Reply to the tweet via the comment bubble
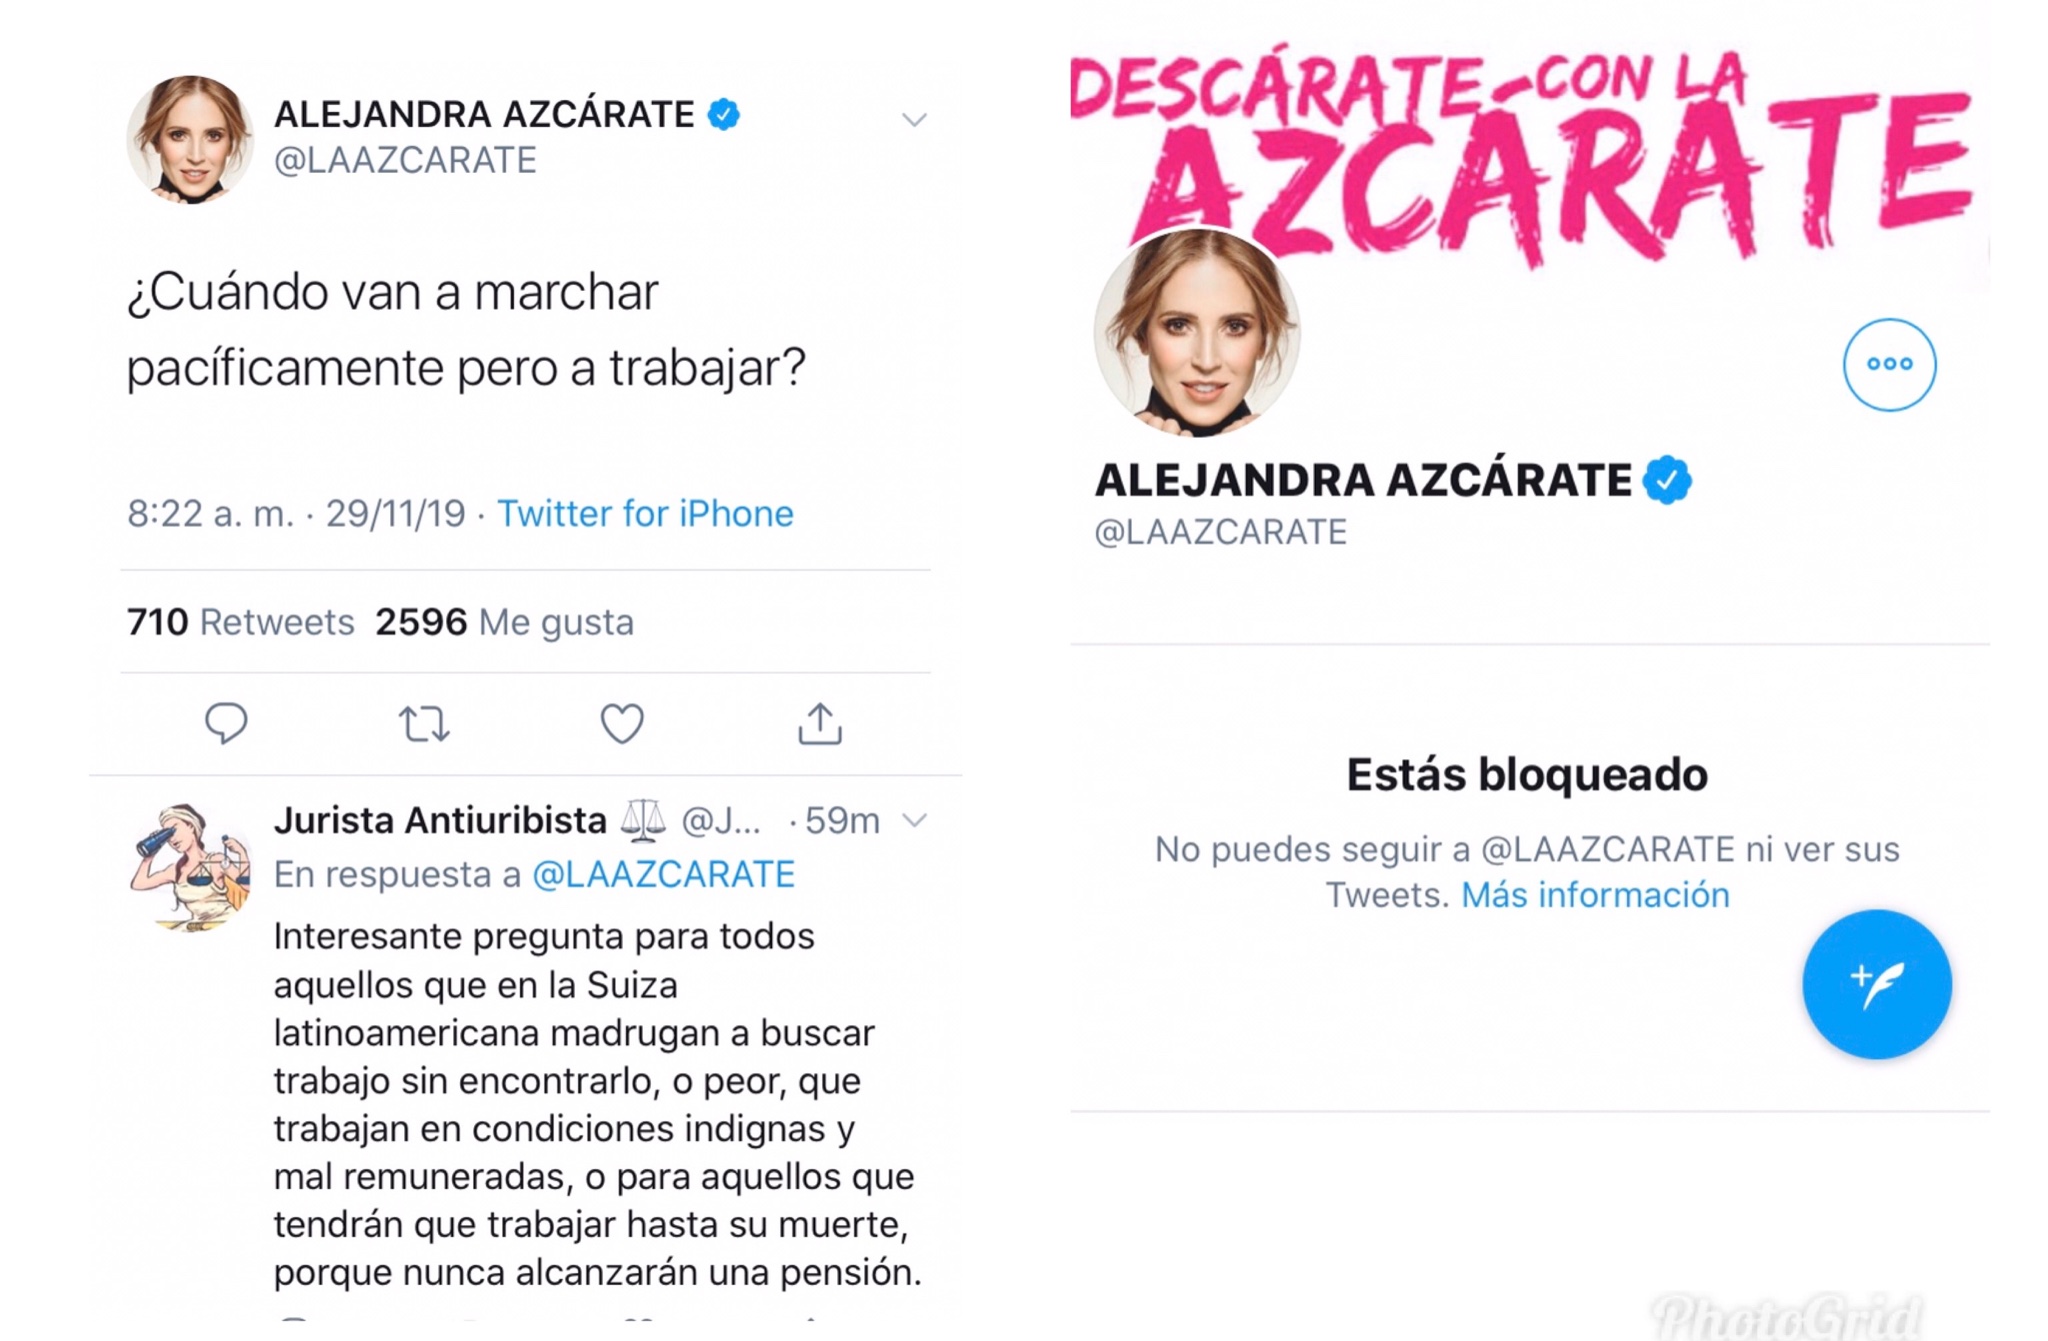Viewport: 2048px width, 1341px height. [226, 723]
